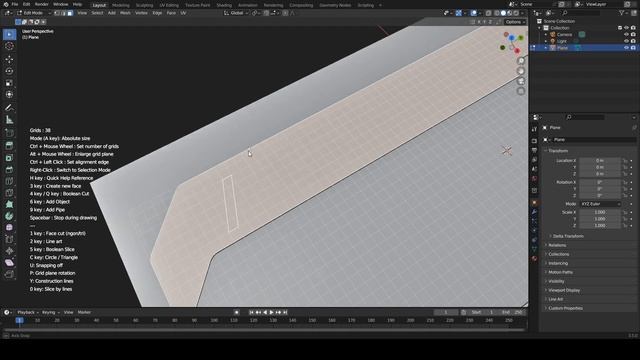
Task: Click the perspective/orthographic switch gizmo
Action: (x=521, y=91)
